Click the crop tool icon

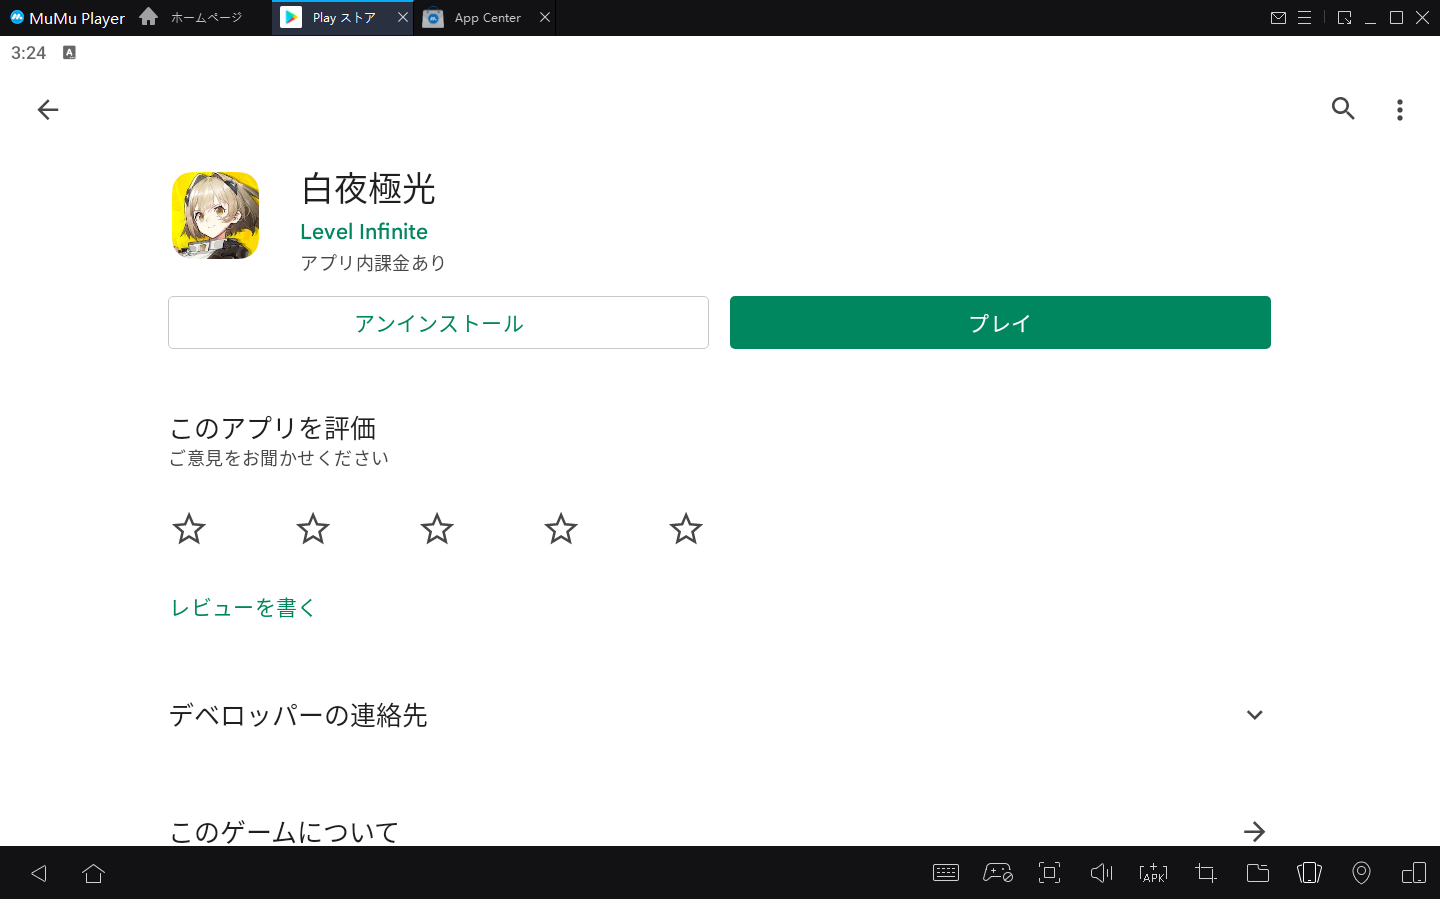pos(1206,873)
